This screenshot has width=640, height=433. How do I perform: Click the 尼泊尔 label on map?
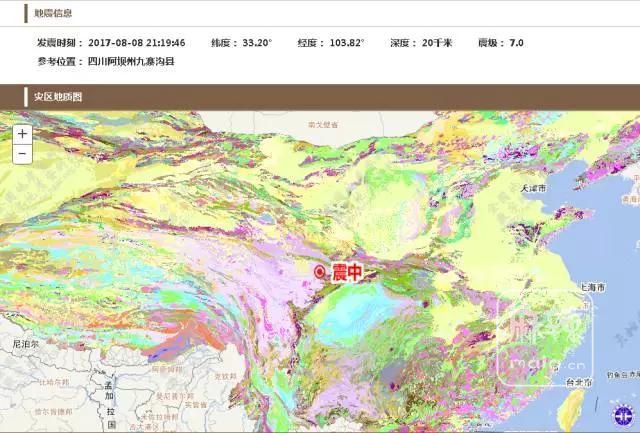(x=24, y=343)
